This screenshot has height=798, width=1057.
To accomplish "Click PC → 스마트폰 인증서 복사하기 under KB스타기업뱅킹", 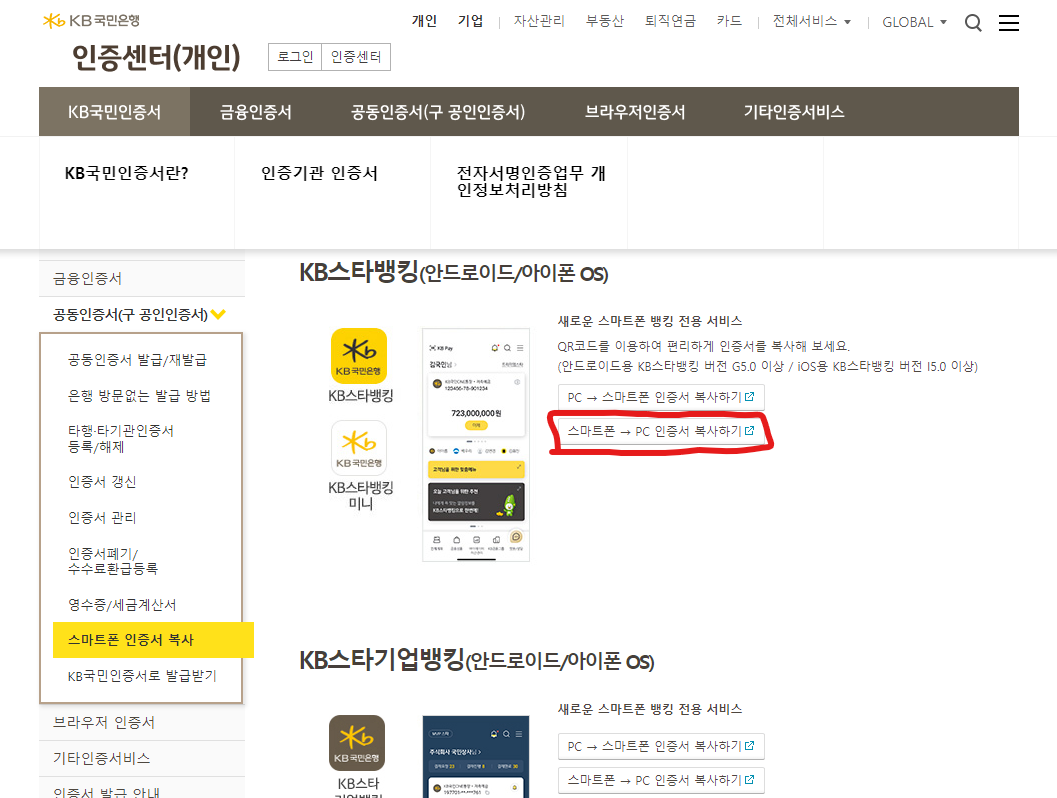I will [661, 746].
